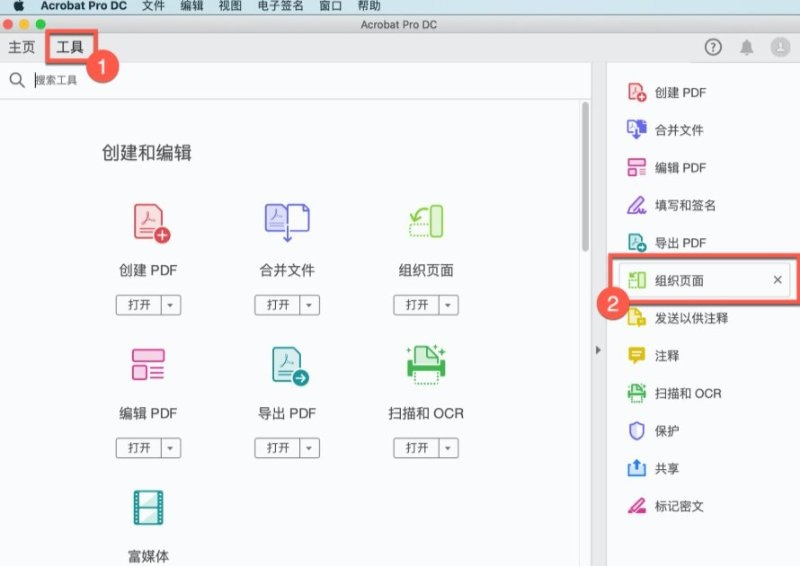Expand dropdown arrow beside 导出 PDF 打开
Screen dimensions: 800x566
point(309,448)
